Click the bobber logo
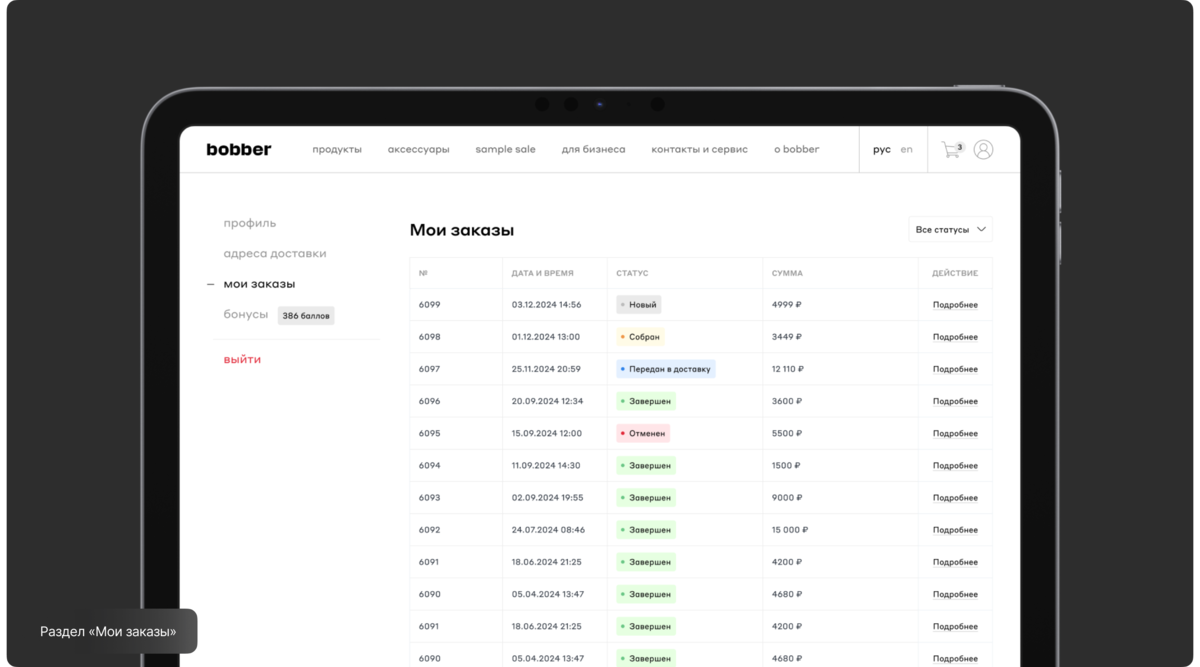This screenshot has height=667, width=1200. point(239,150)
